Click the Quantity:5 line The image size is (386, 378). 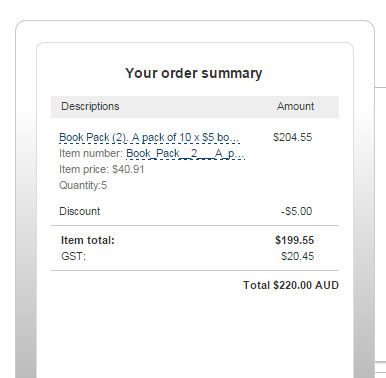click(x=83, y=185)
